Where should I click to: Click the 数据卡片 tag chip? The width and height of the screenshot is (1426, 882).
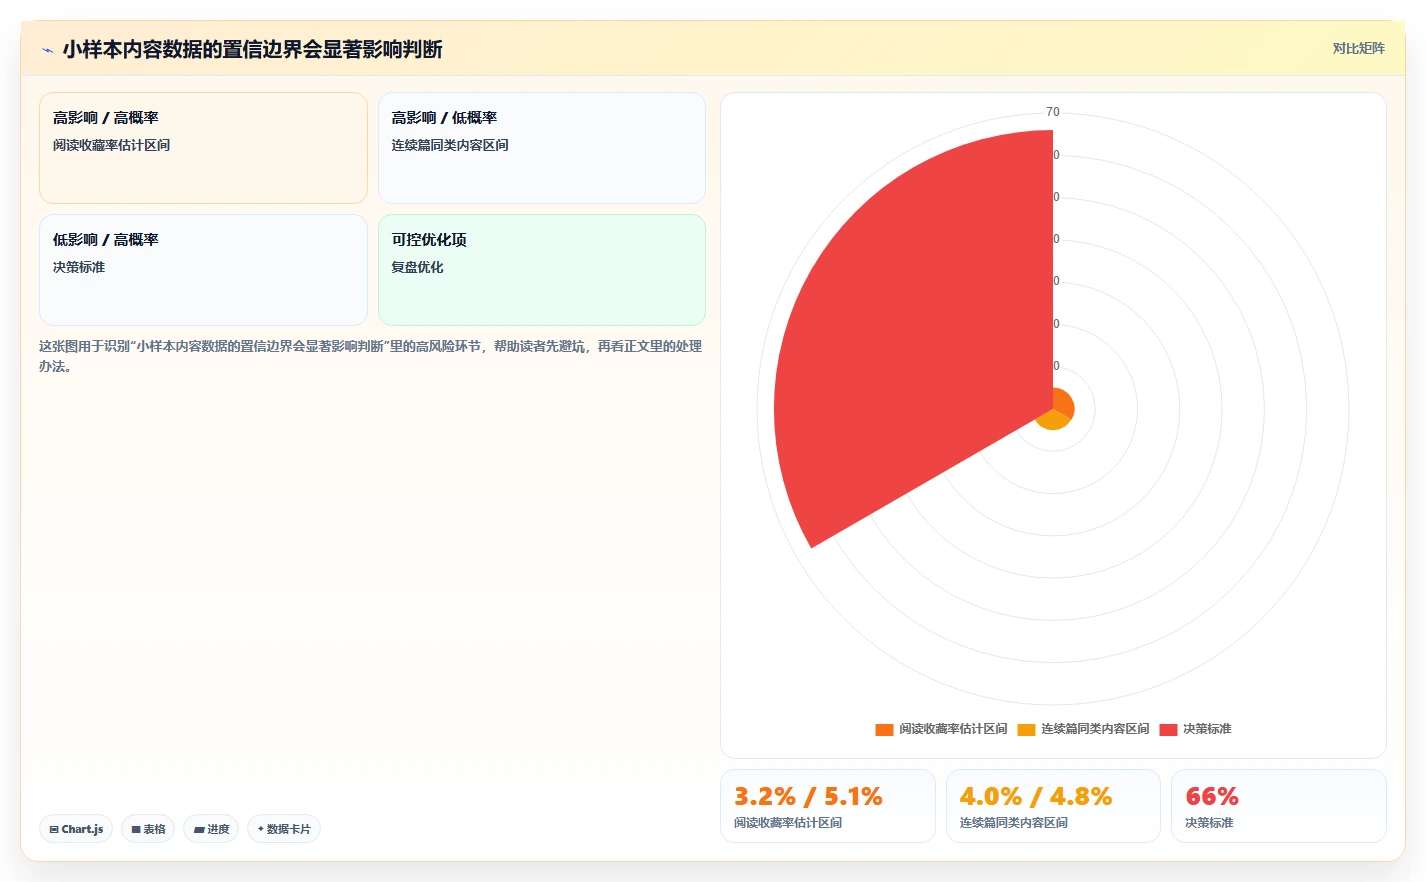[x=284, y=829]
